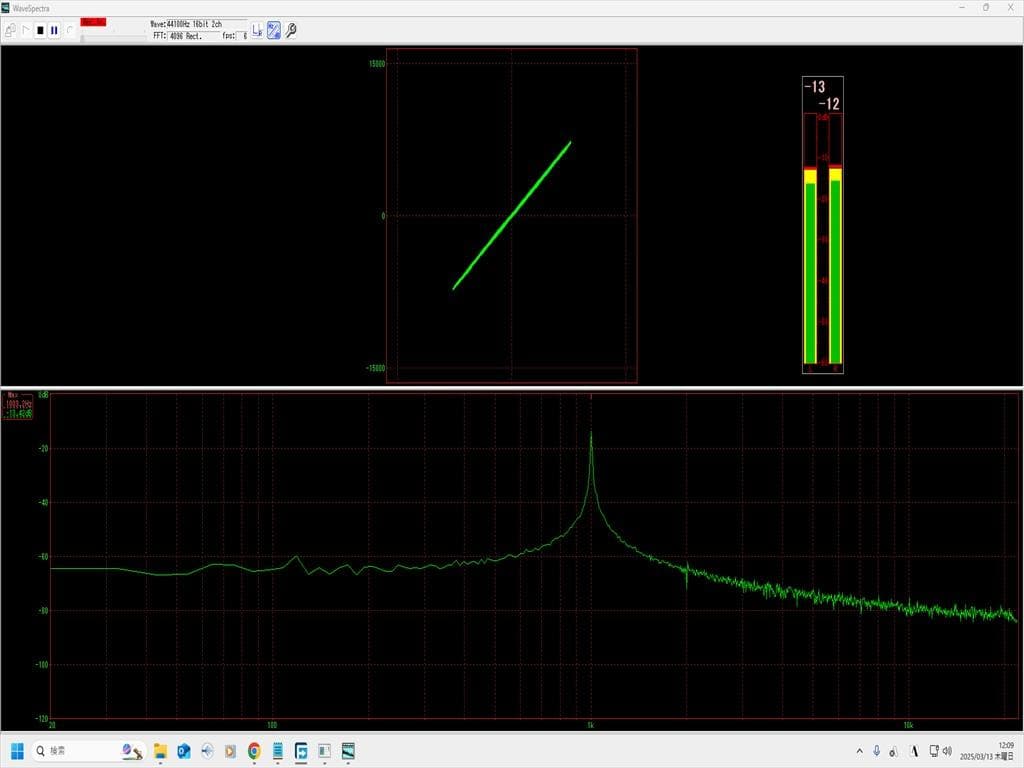Click the stop button in the toolbar
This screenshot has width=1024, height=768.
(40, 30)
